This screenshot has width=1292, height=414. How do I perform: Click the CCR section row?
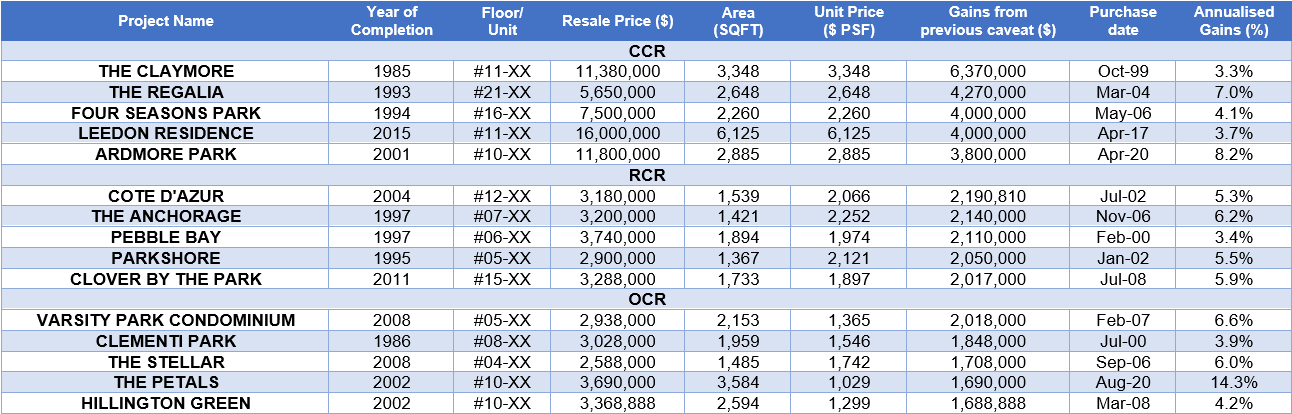(x=646, y=52)
